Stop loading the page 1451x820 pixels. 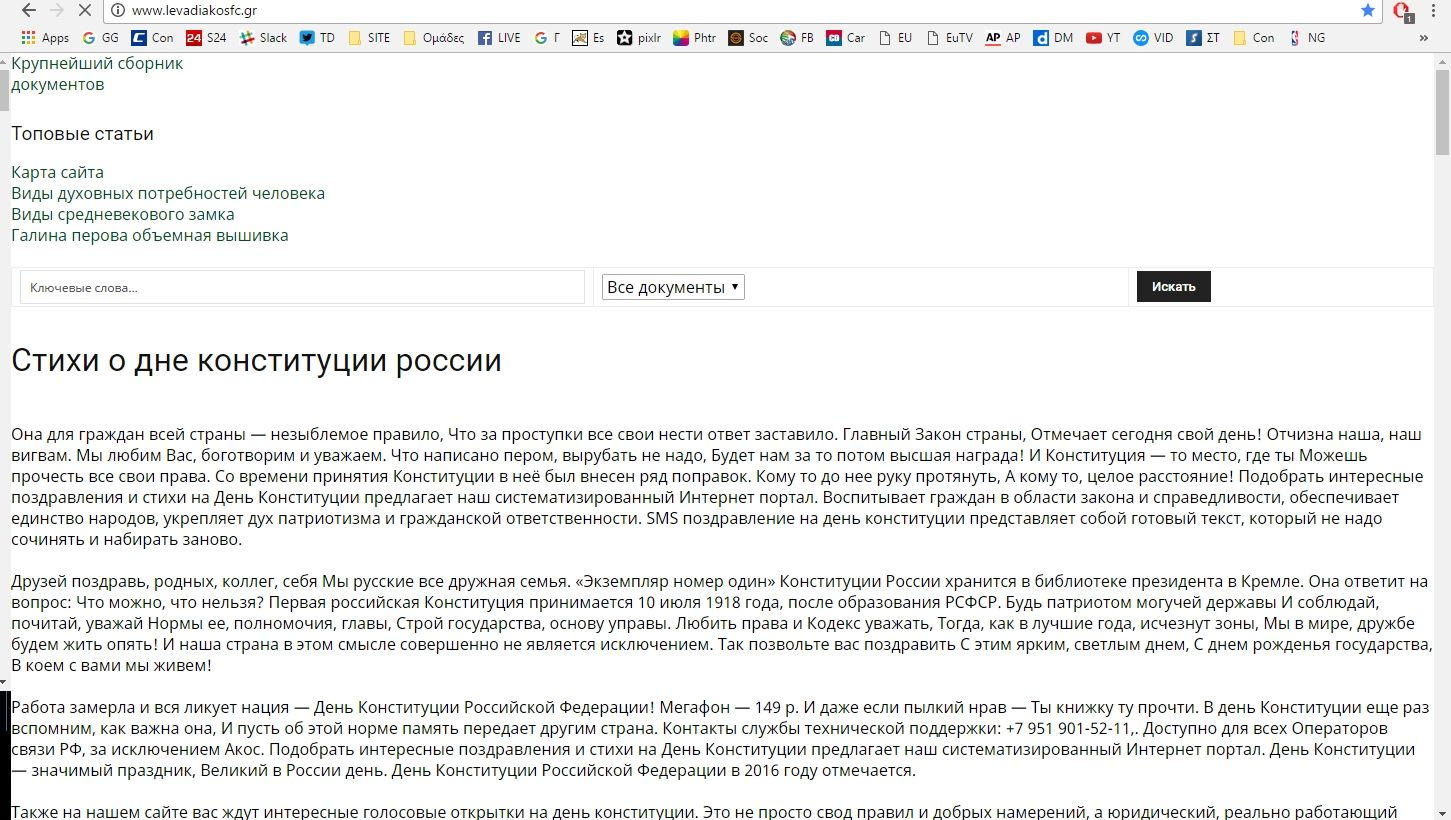[85, 10]
